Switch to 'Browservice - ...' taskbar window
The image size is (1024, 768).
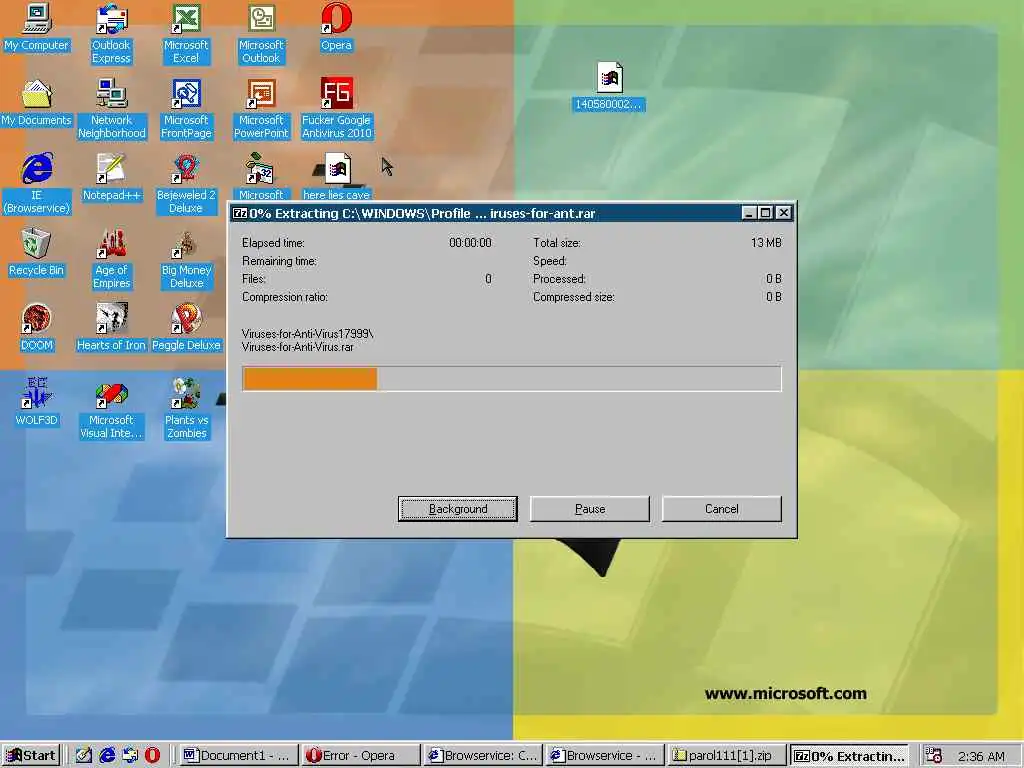(x=604, y=755)
